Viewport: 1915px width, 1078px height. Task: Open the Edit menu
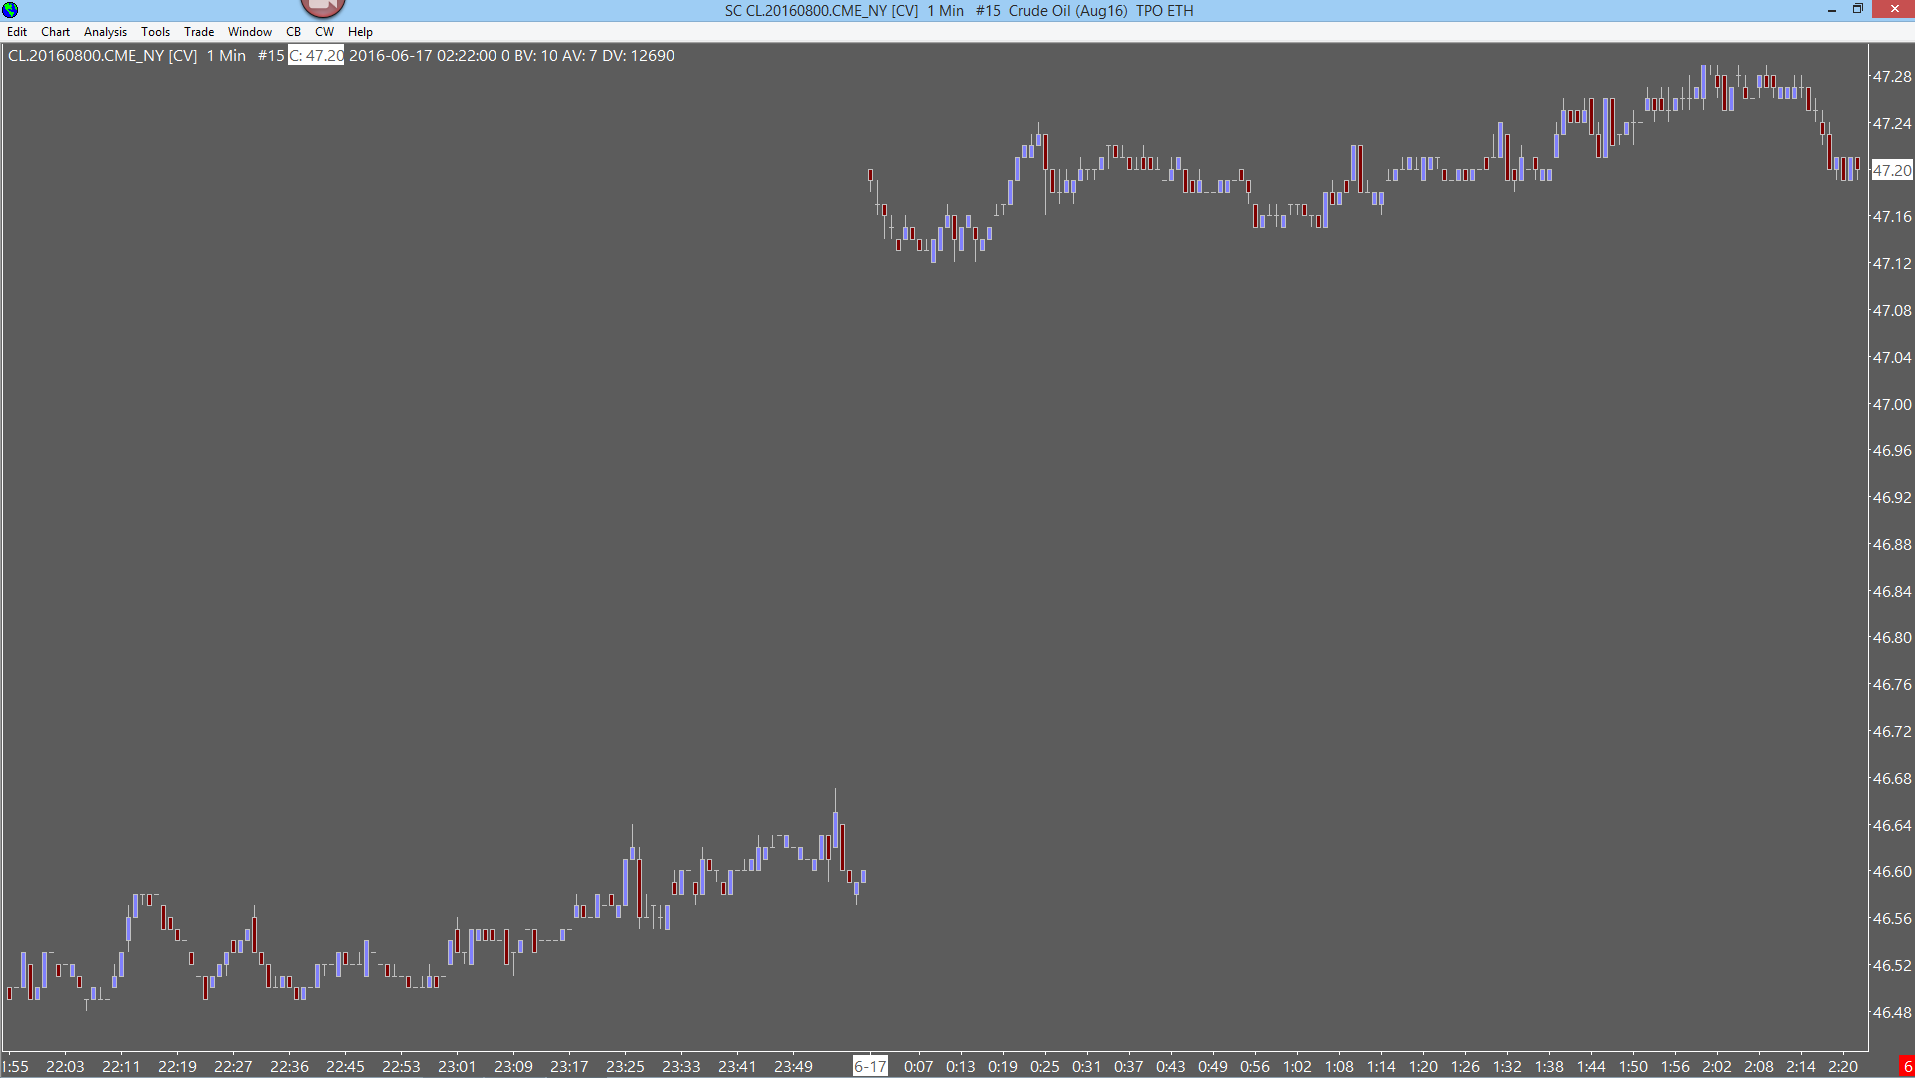17,32
